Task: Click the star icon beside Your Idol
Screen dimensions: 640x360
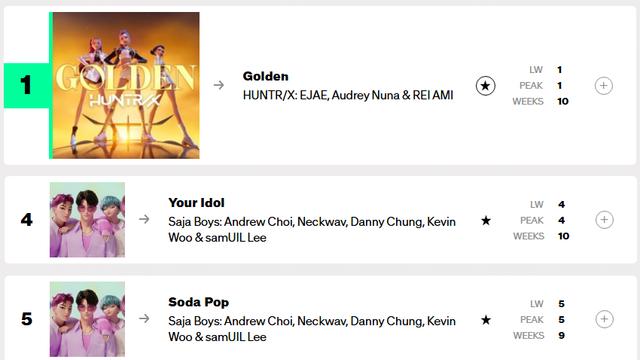Action: (x=486, y=221)
